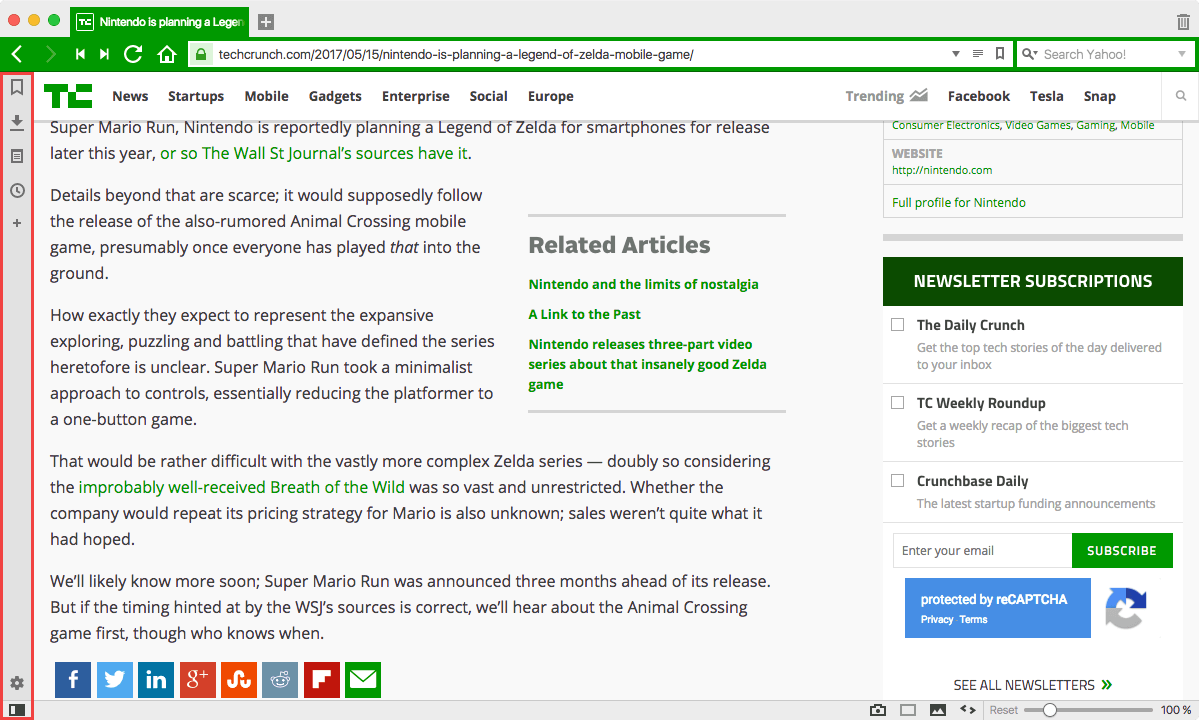This screenshot has width=1199, height=720.
Task: Click the Search Yahoo field
Action: 1106,54
